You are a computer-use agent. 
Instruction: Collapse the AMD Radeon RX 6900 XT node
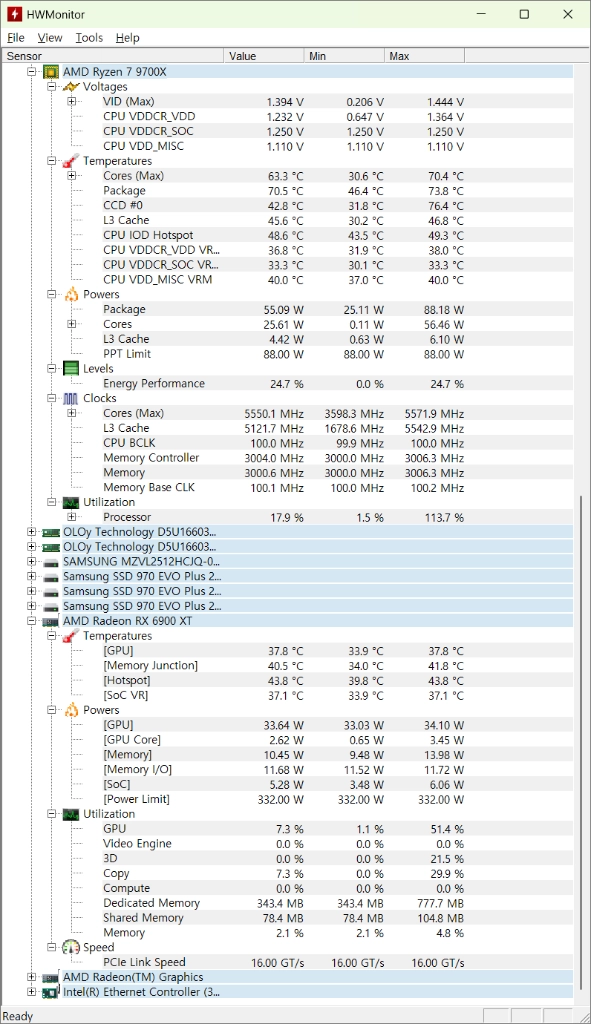pyautogui.click(x=31, y=621)
